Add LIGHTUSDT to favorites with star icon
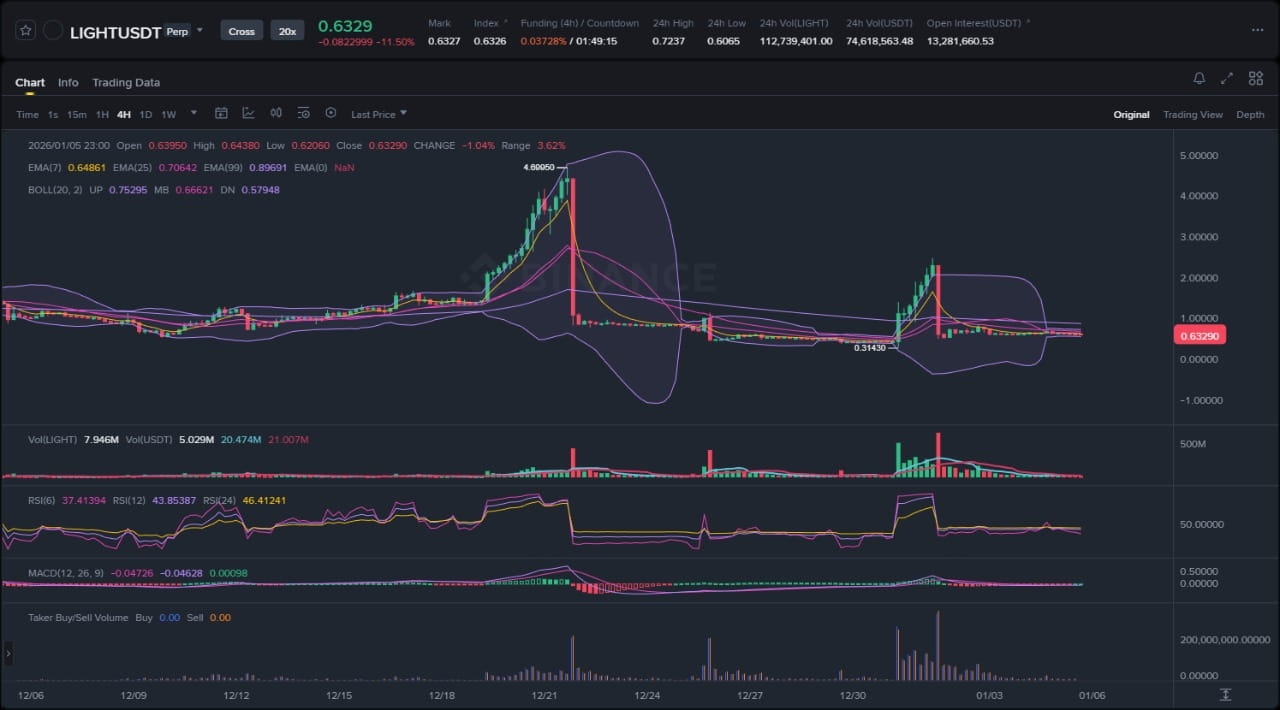The image size is (1280, 710). pos(26,31)
